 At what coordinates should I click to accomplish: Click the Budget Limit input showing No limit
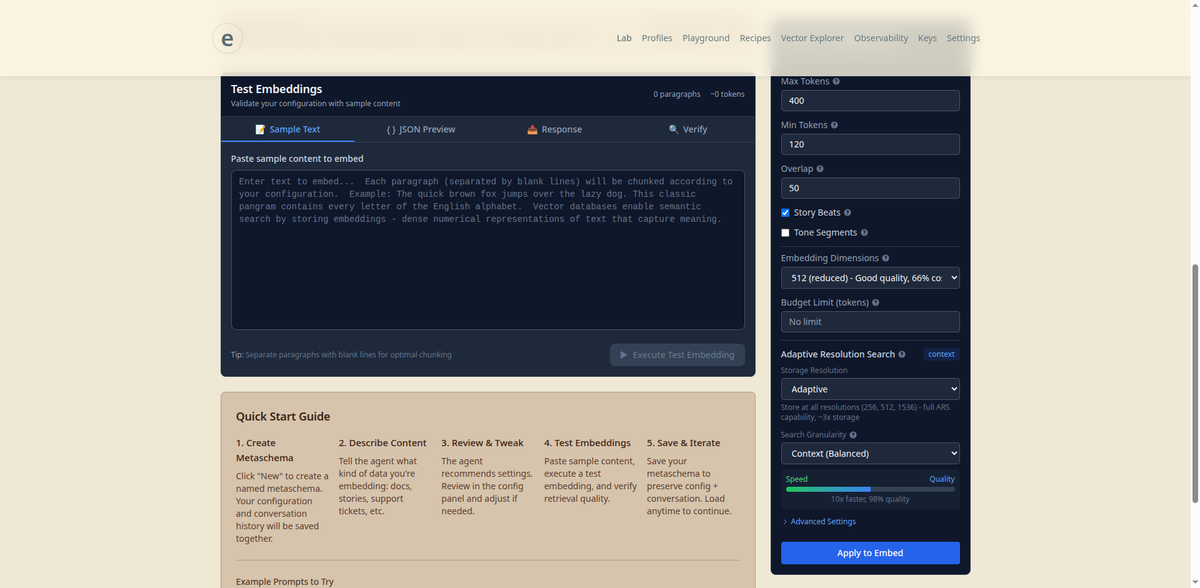869,321
